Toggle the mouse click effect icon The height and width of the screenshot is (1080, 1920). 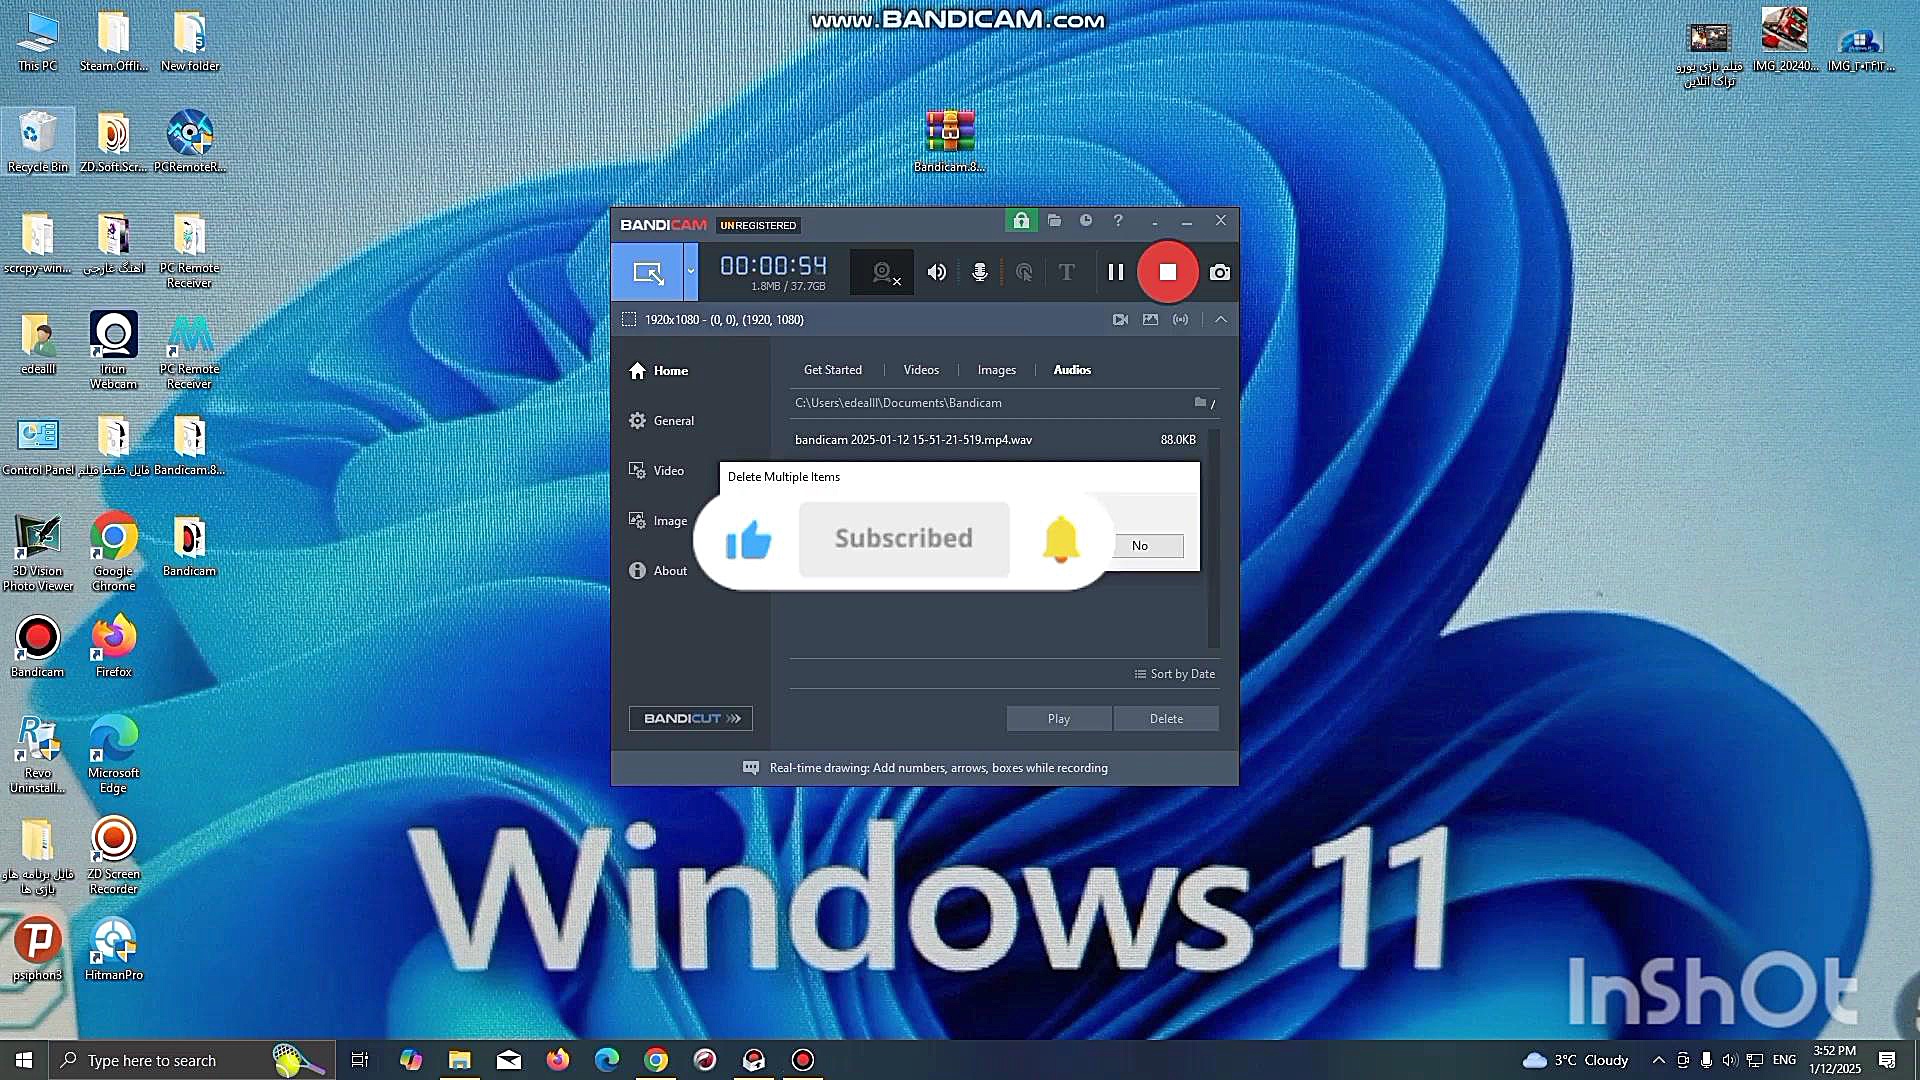tap(1024, 272)
